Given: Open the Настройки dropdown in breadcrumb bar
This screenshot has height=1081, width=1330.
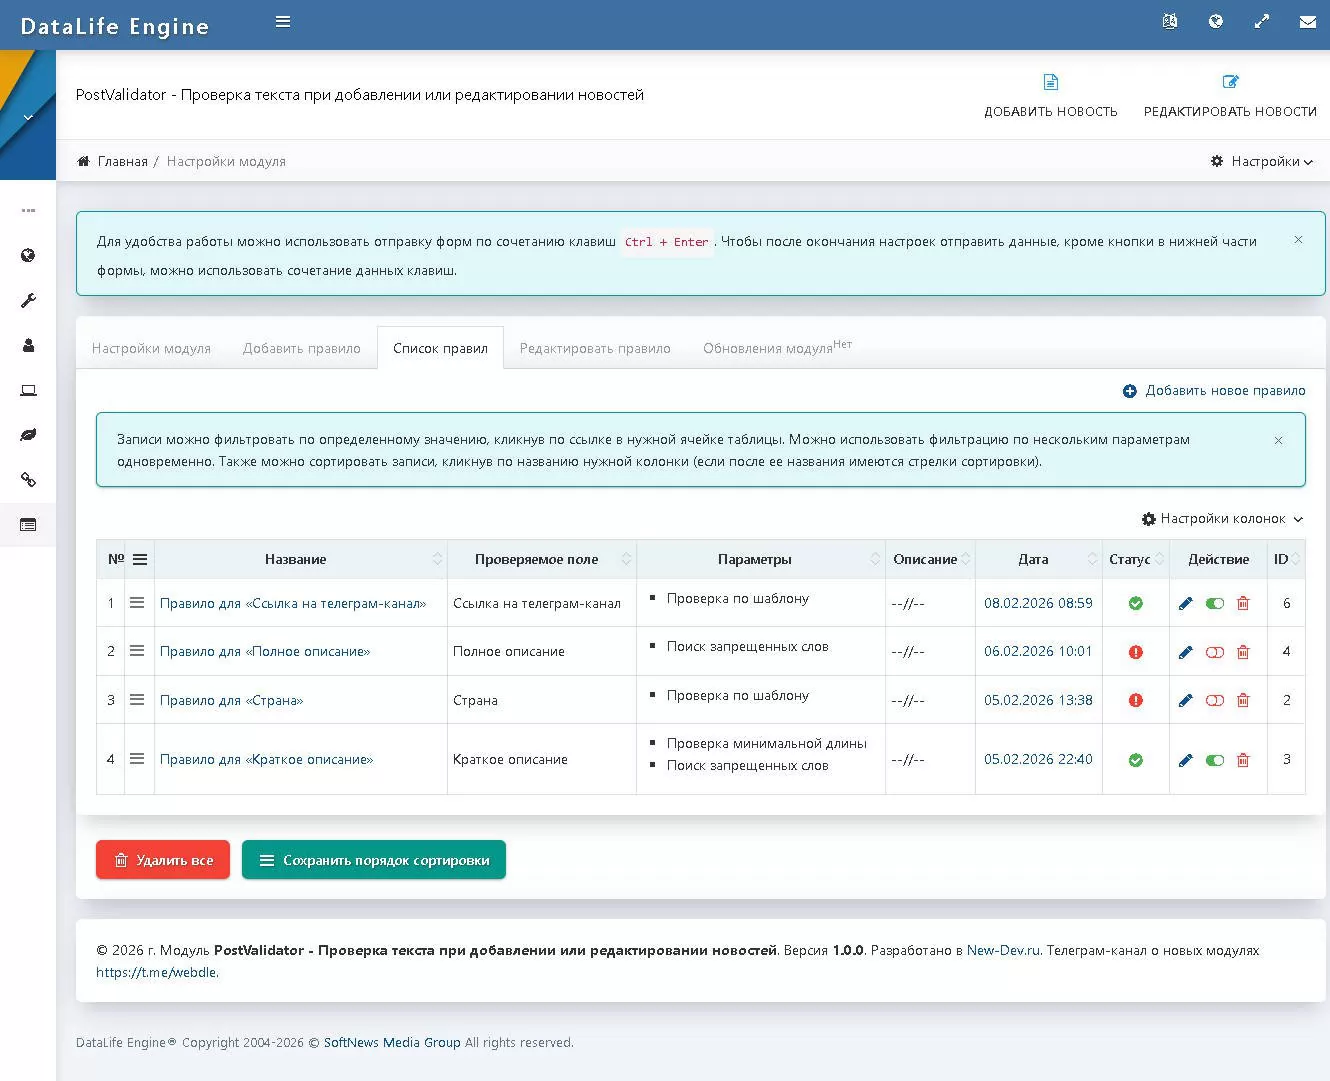Looking at the screenshot, I should (1262, 161).
